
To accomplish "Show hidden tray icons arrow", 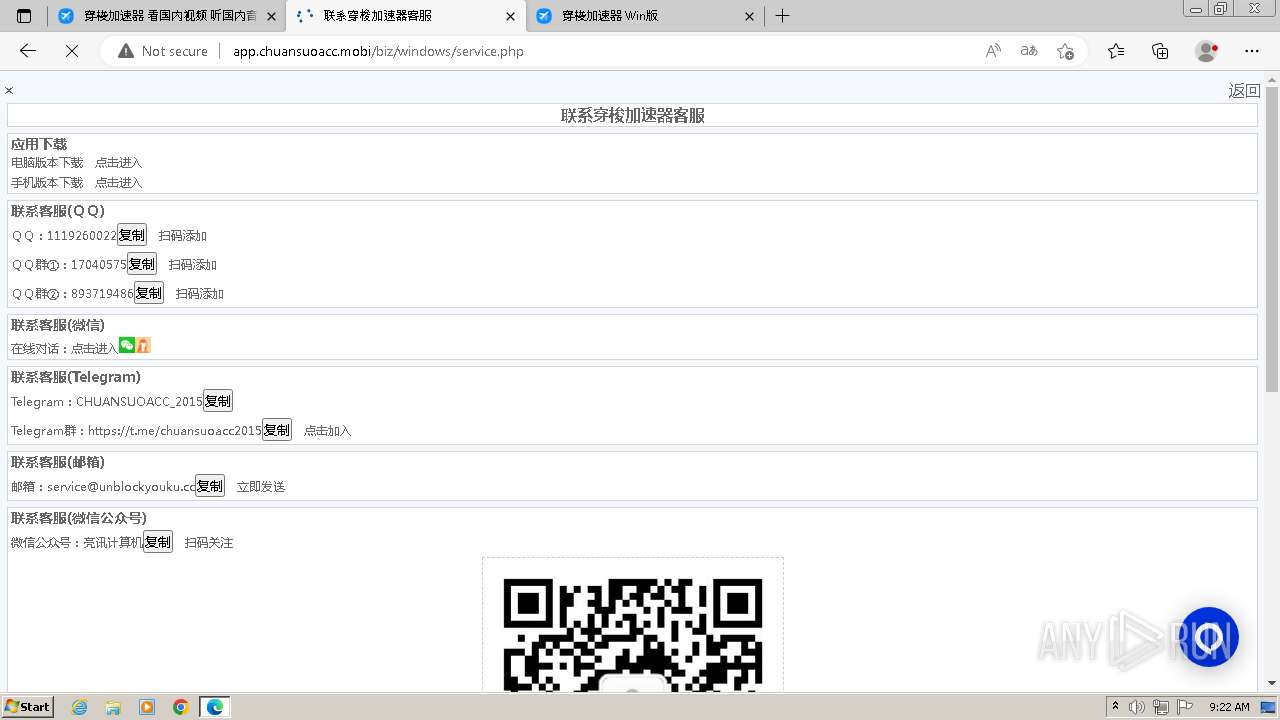I will 1115,707.
